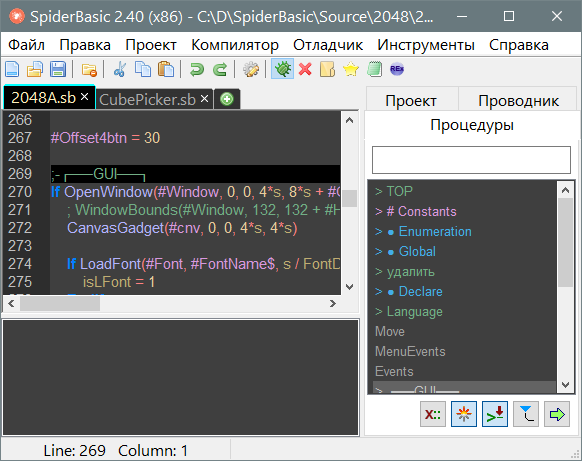Paste from clipboard icon
582x461 pixels.
(166, 69)
